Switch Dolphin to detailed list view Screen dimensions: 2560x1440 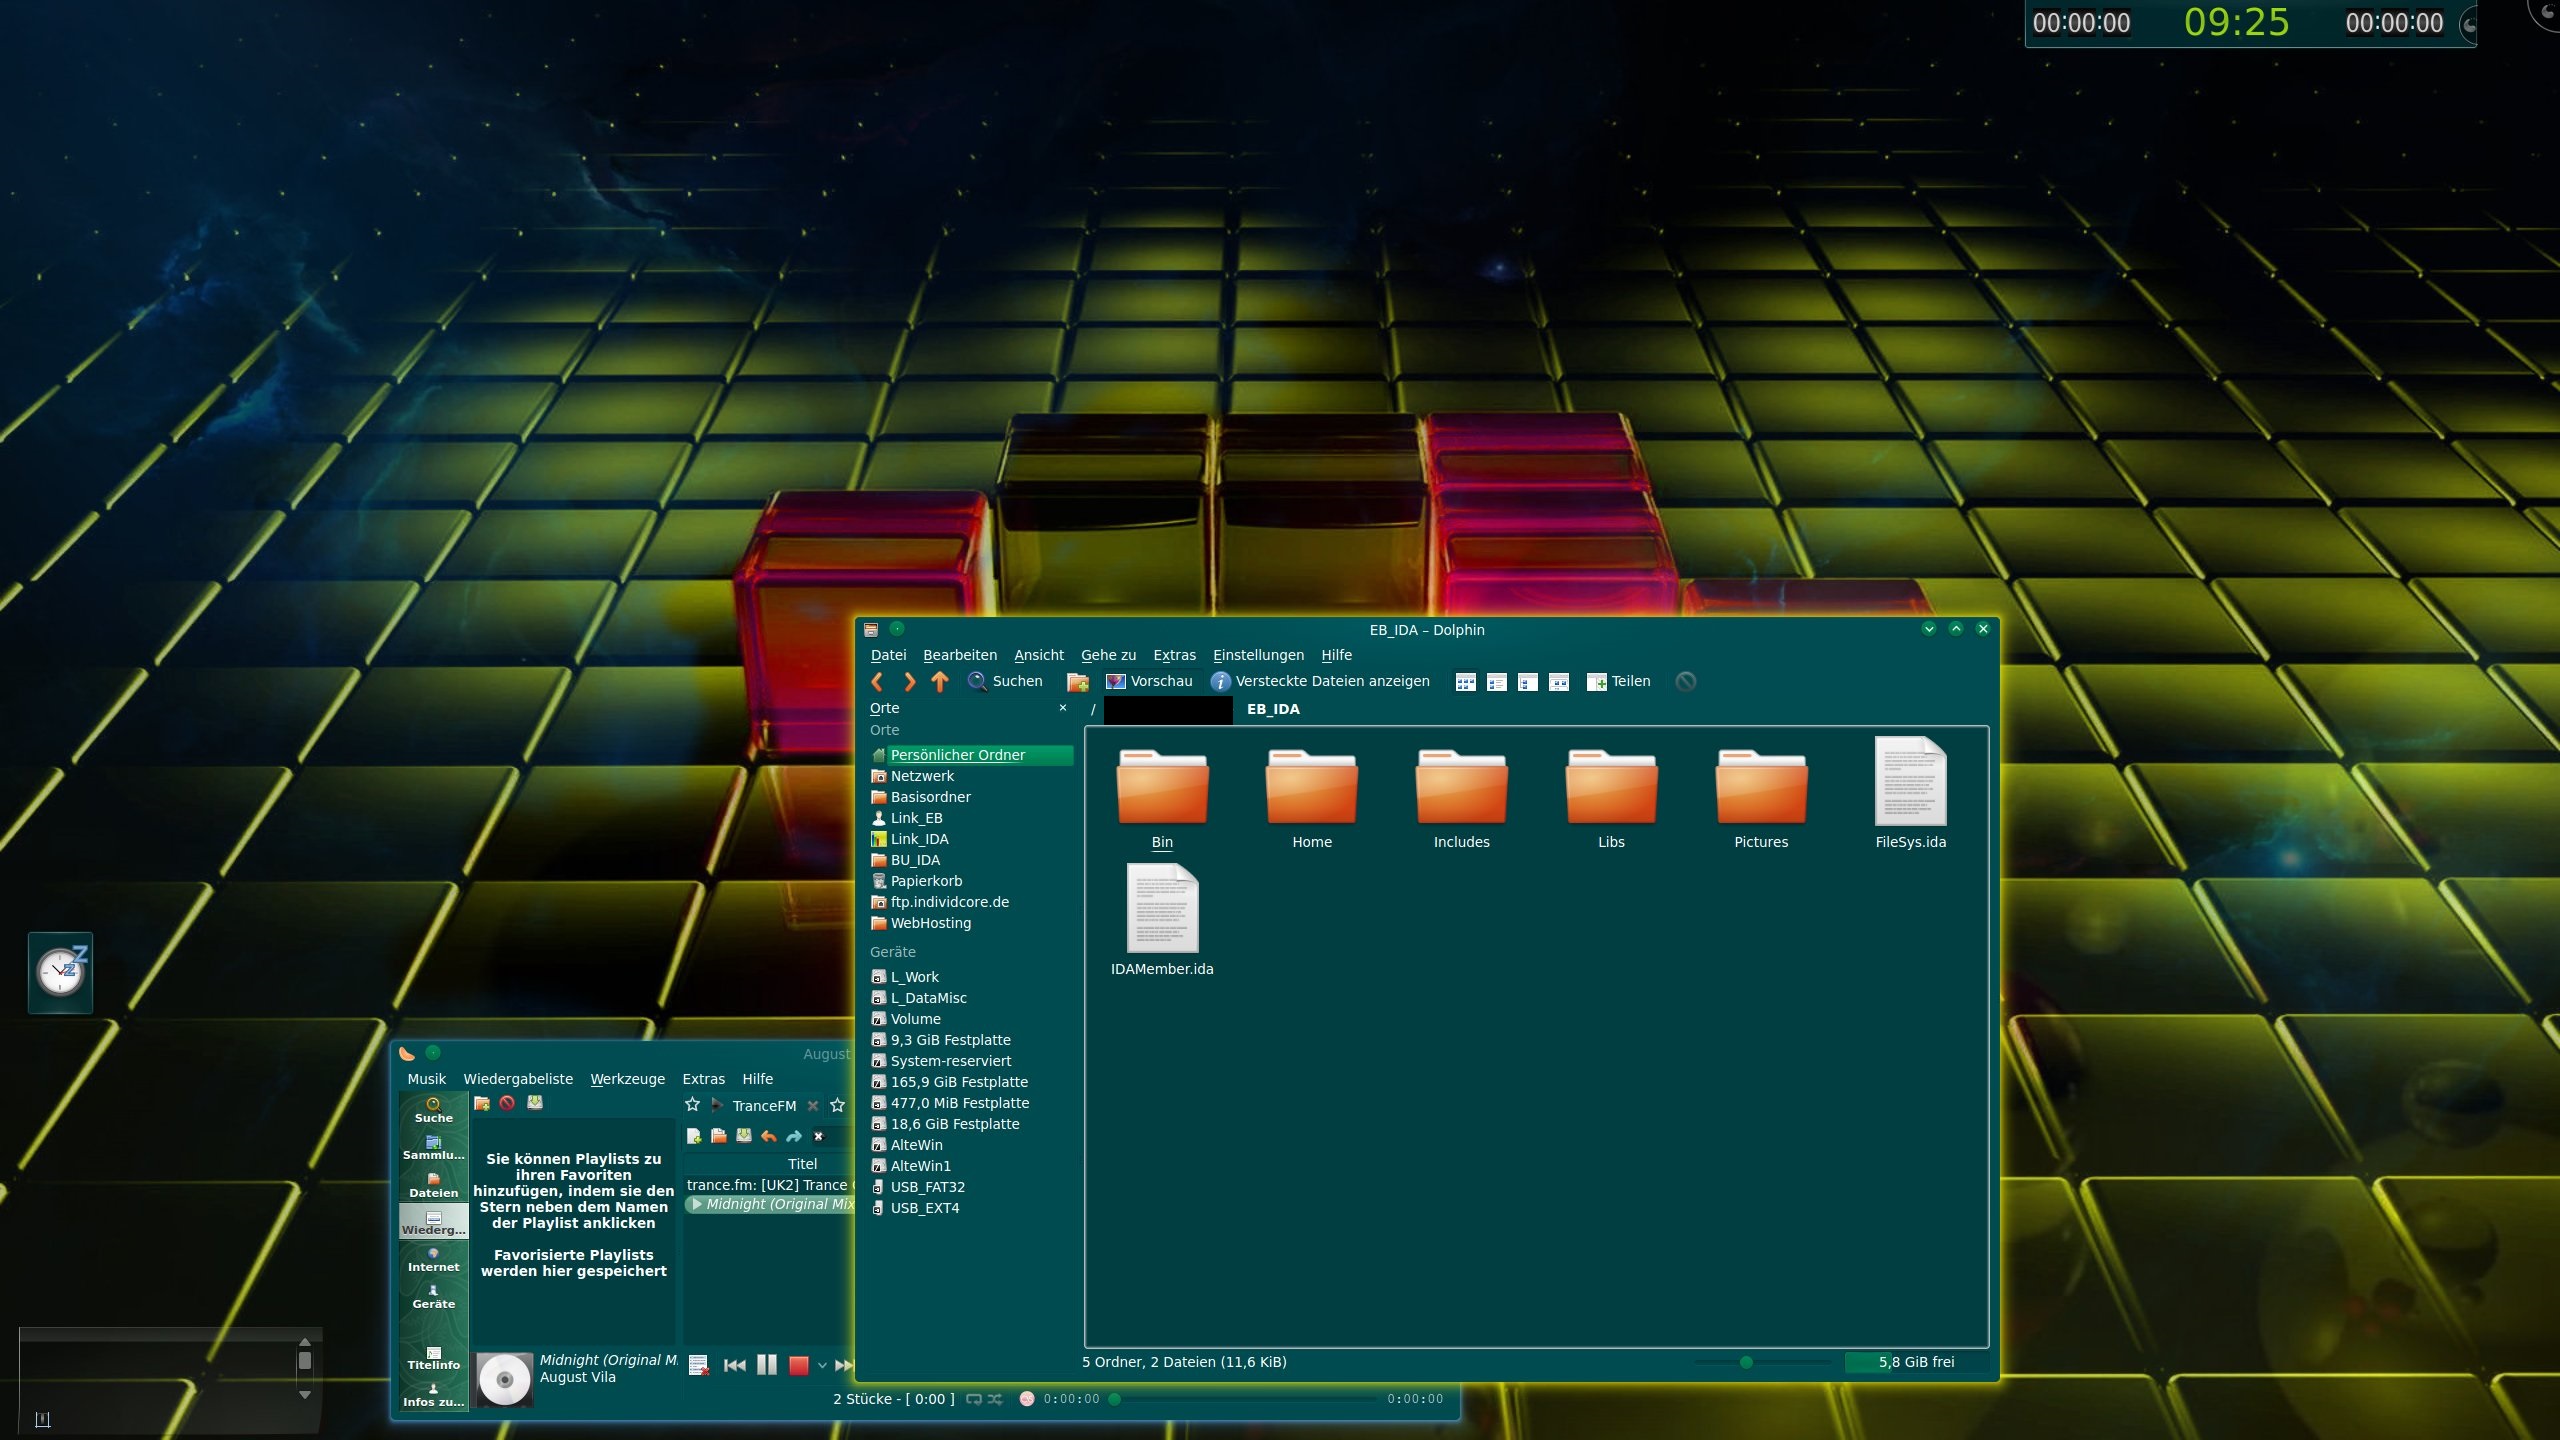pos(1497,681)
